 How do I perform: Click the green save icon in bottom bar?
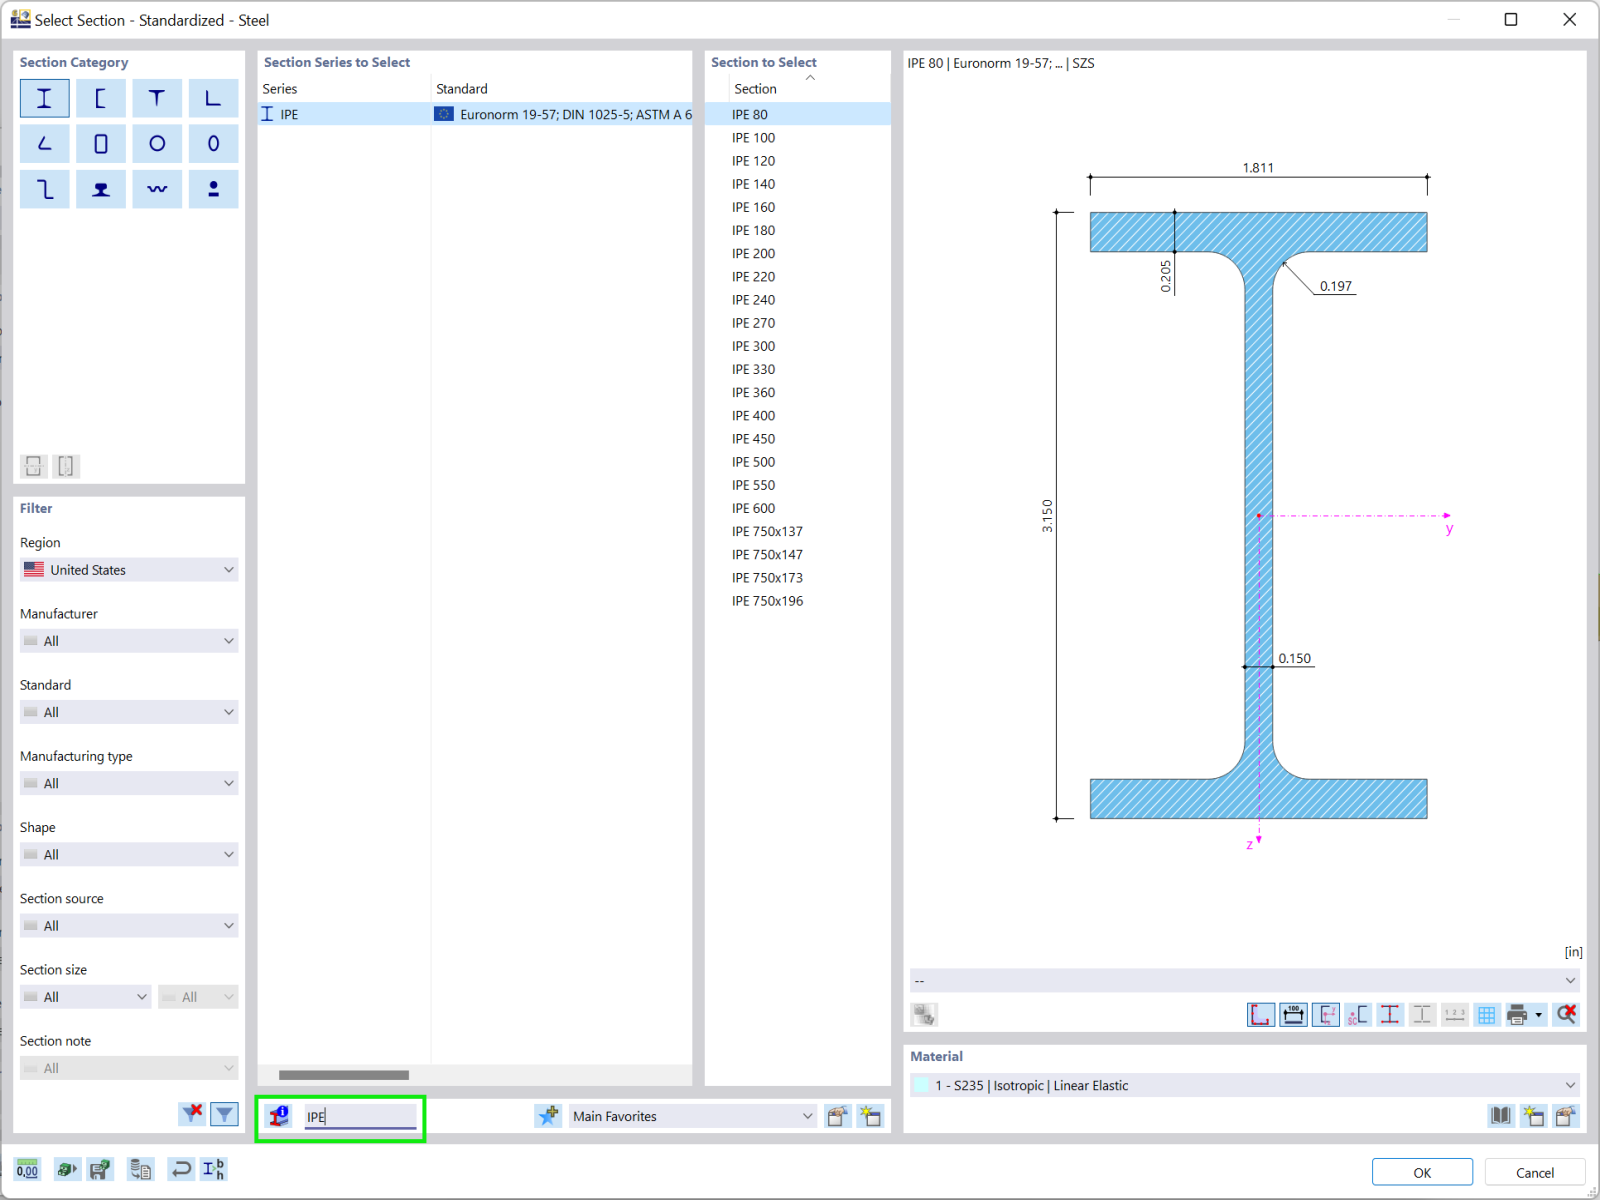pyautogui.click(x=100, y=1169)
